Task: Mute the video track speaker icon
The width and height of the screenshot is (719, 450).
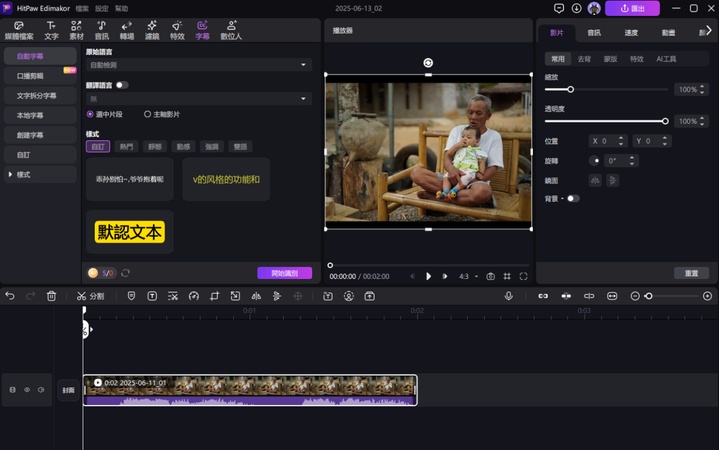Action: [41, 390]
